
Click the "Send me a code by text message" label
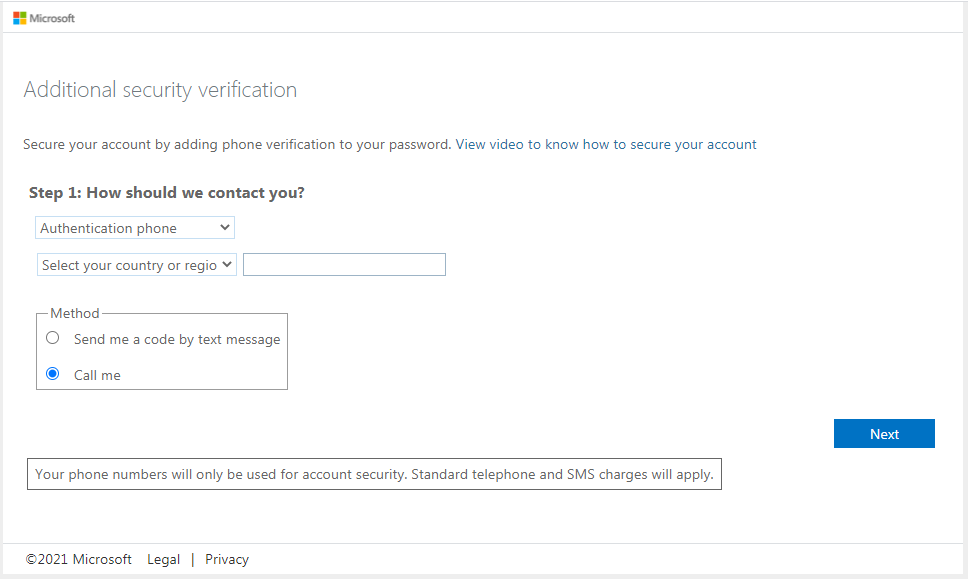click(x=177, y=339)
